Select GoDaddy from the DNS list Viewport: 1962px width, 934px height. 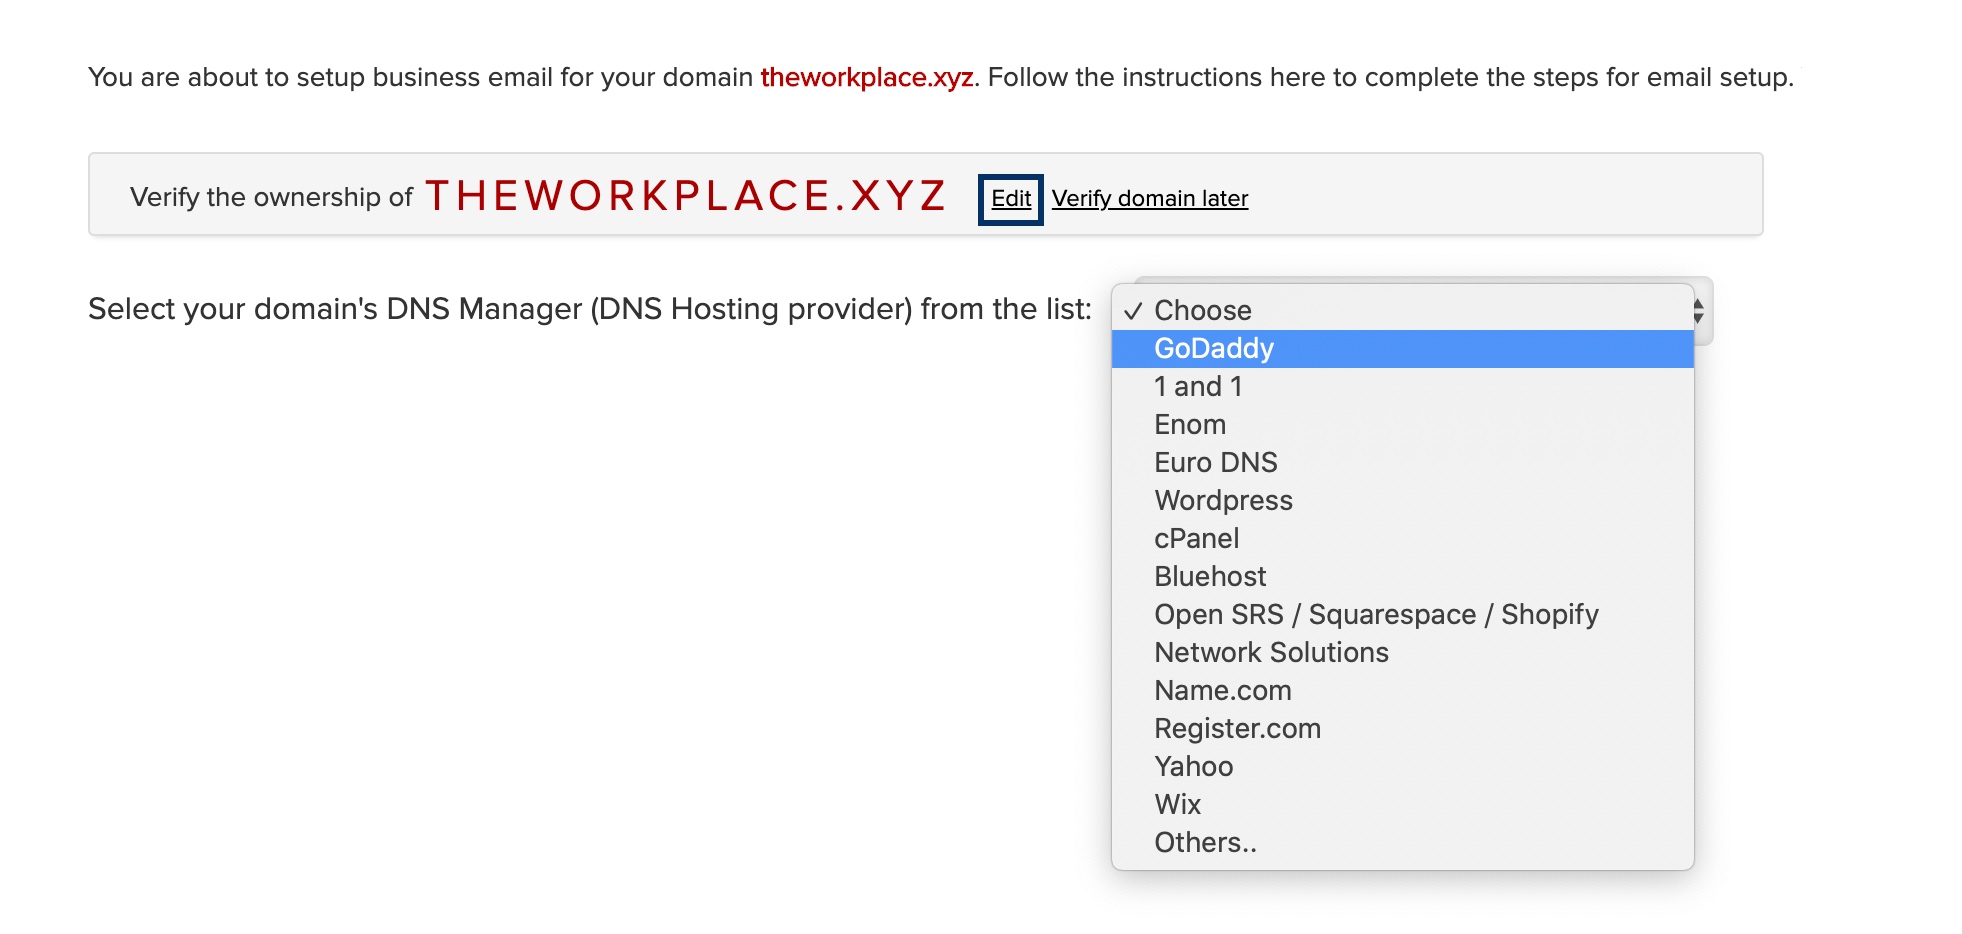click(x=1402, y=348)
